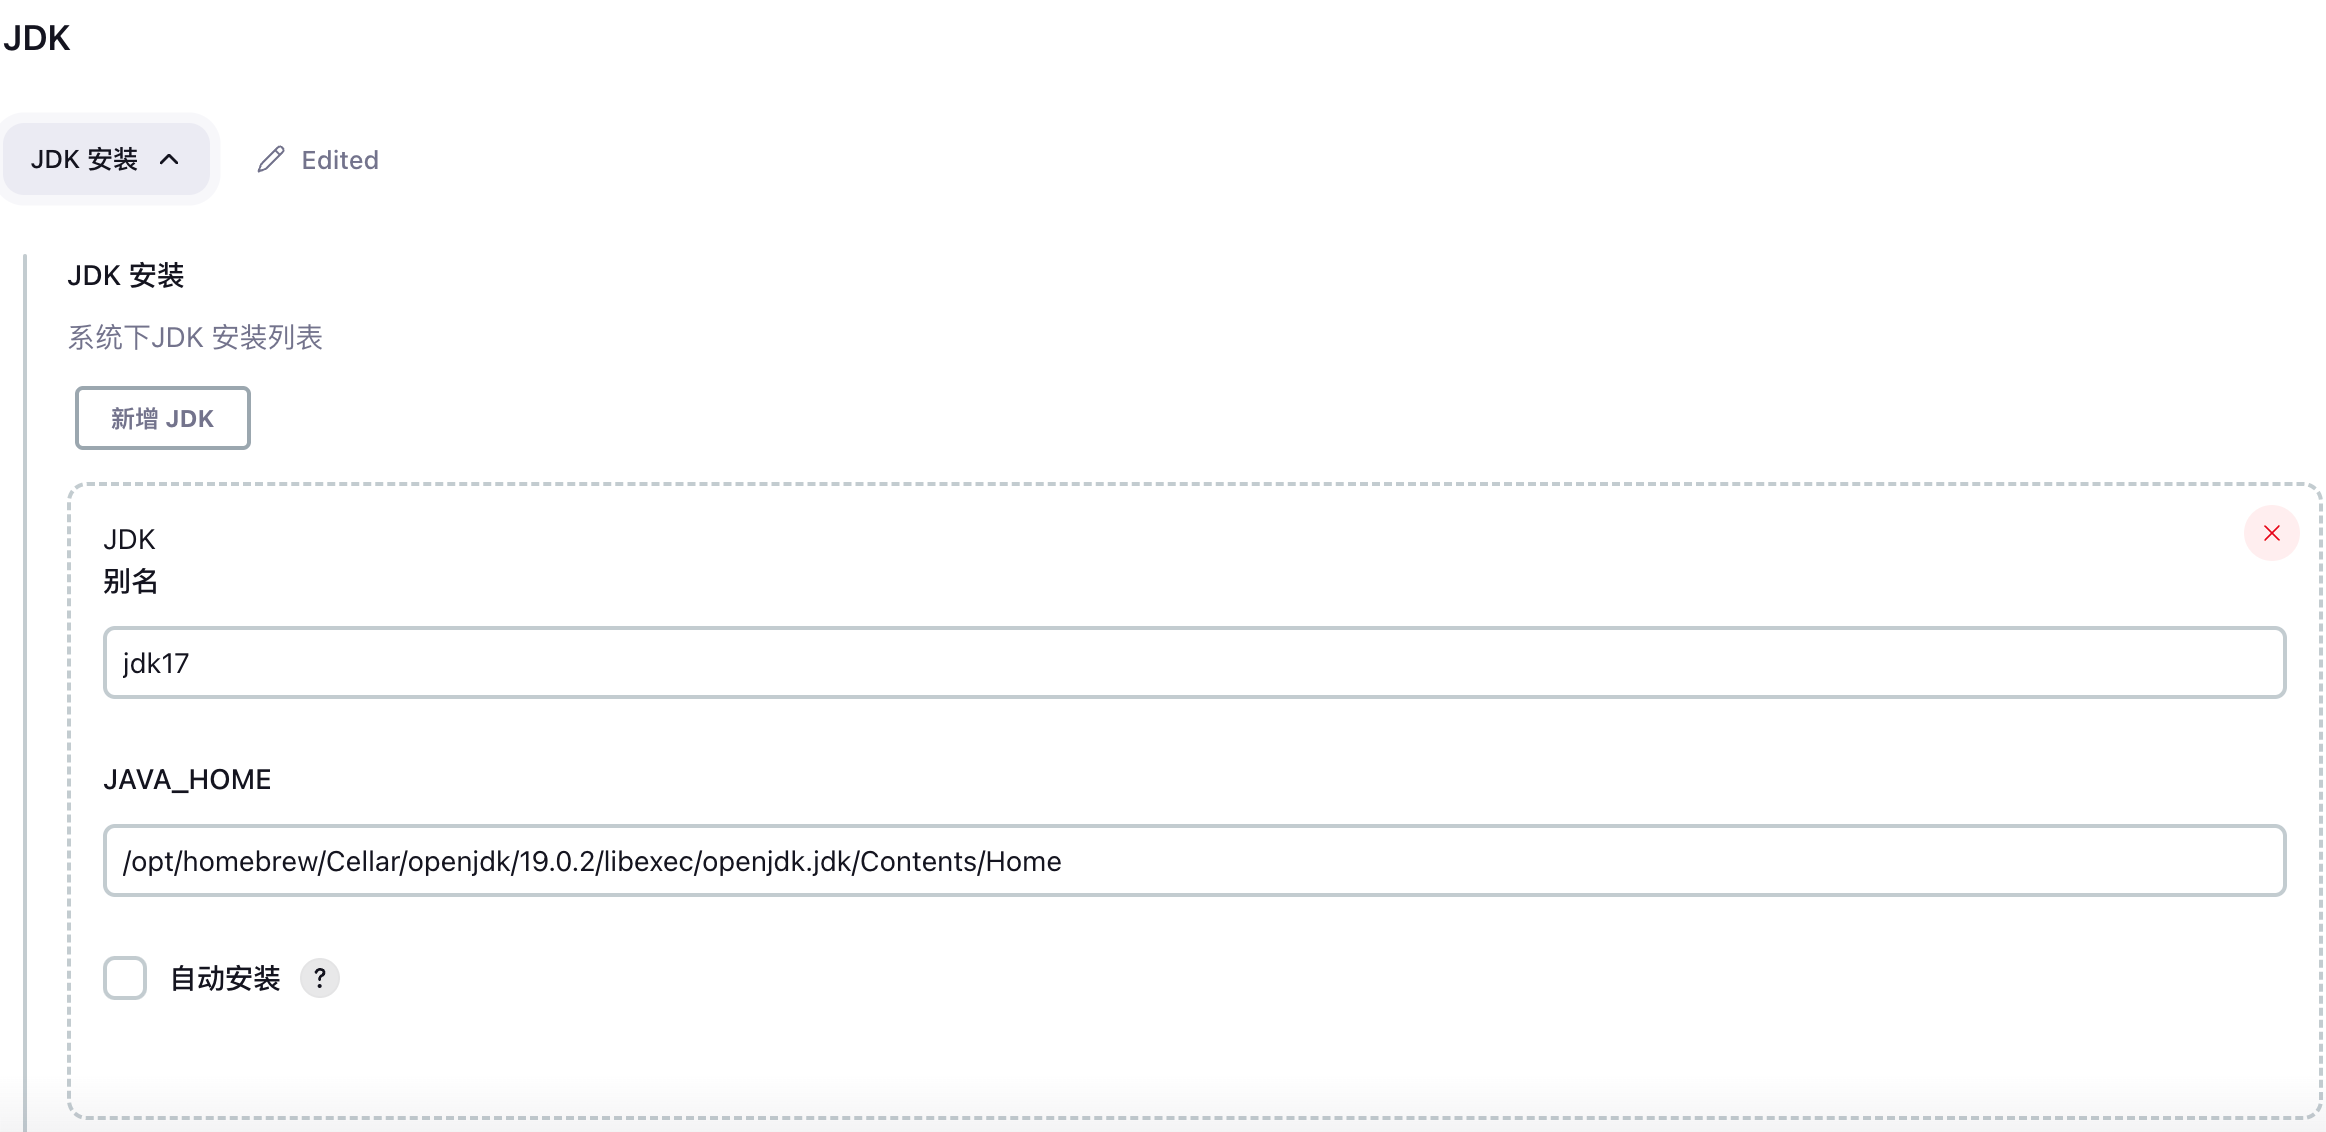Enable the 自动安装 checkbox
This screenshot has height=1132, width=2326.
tap(125, 978)
